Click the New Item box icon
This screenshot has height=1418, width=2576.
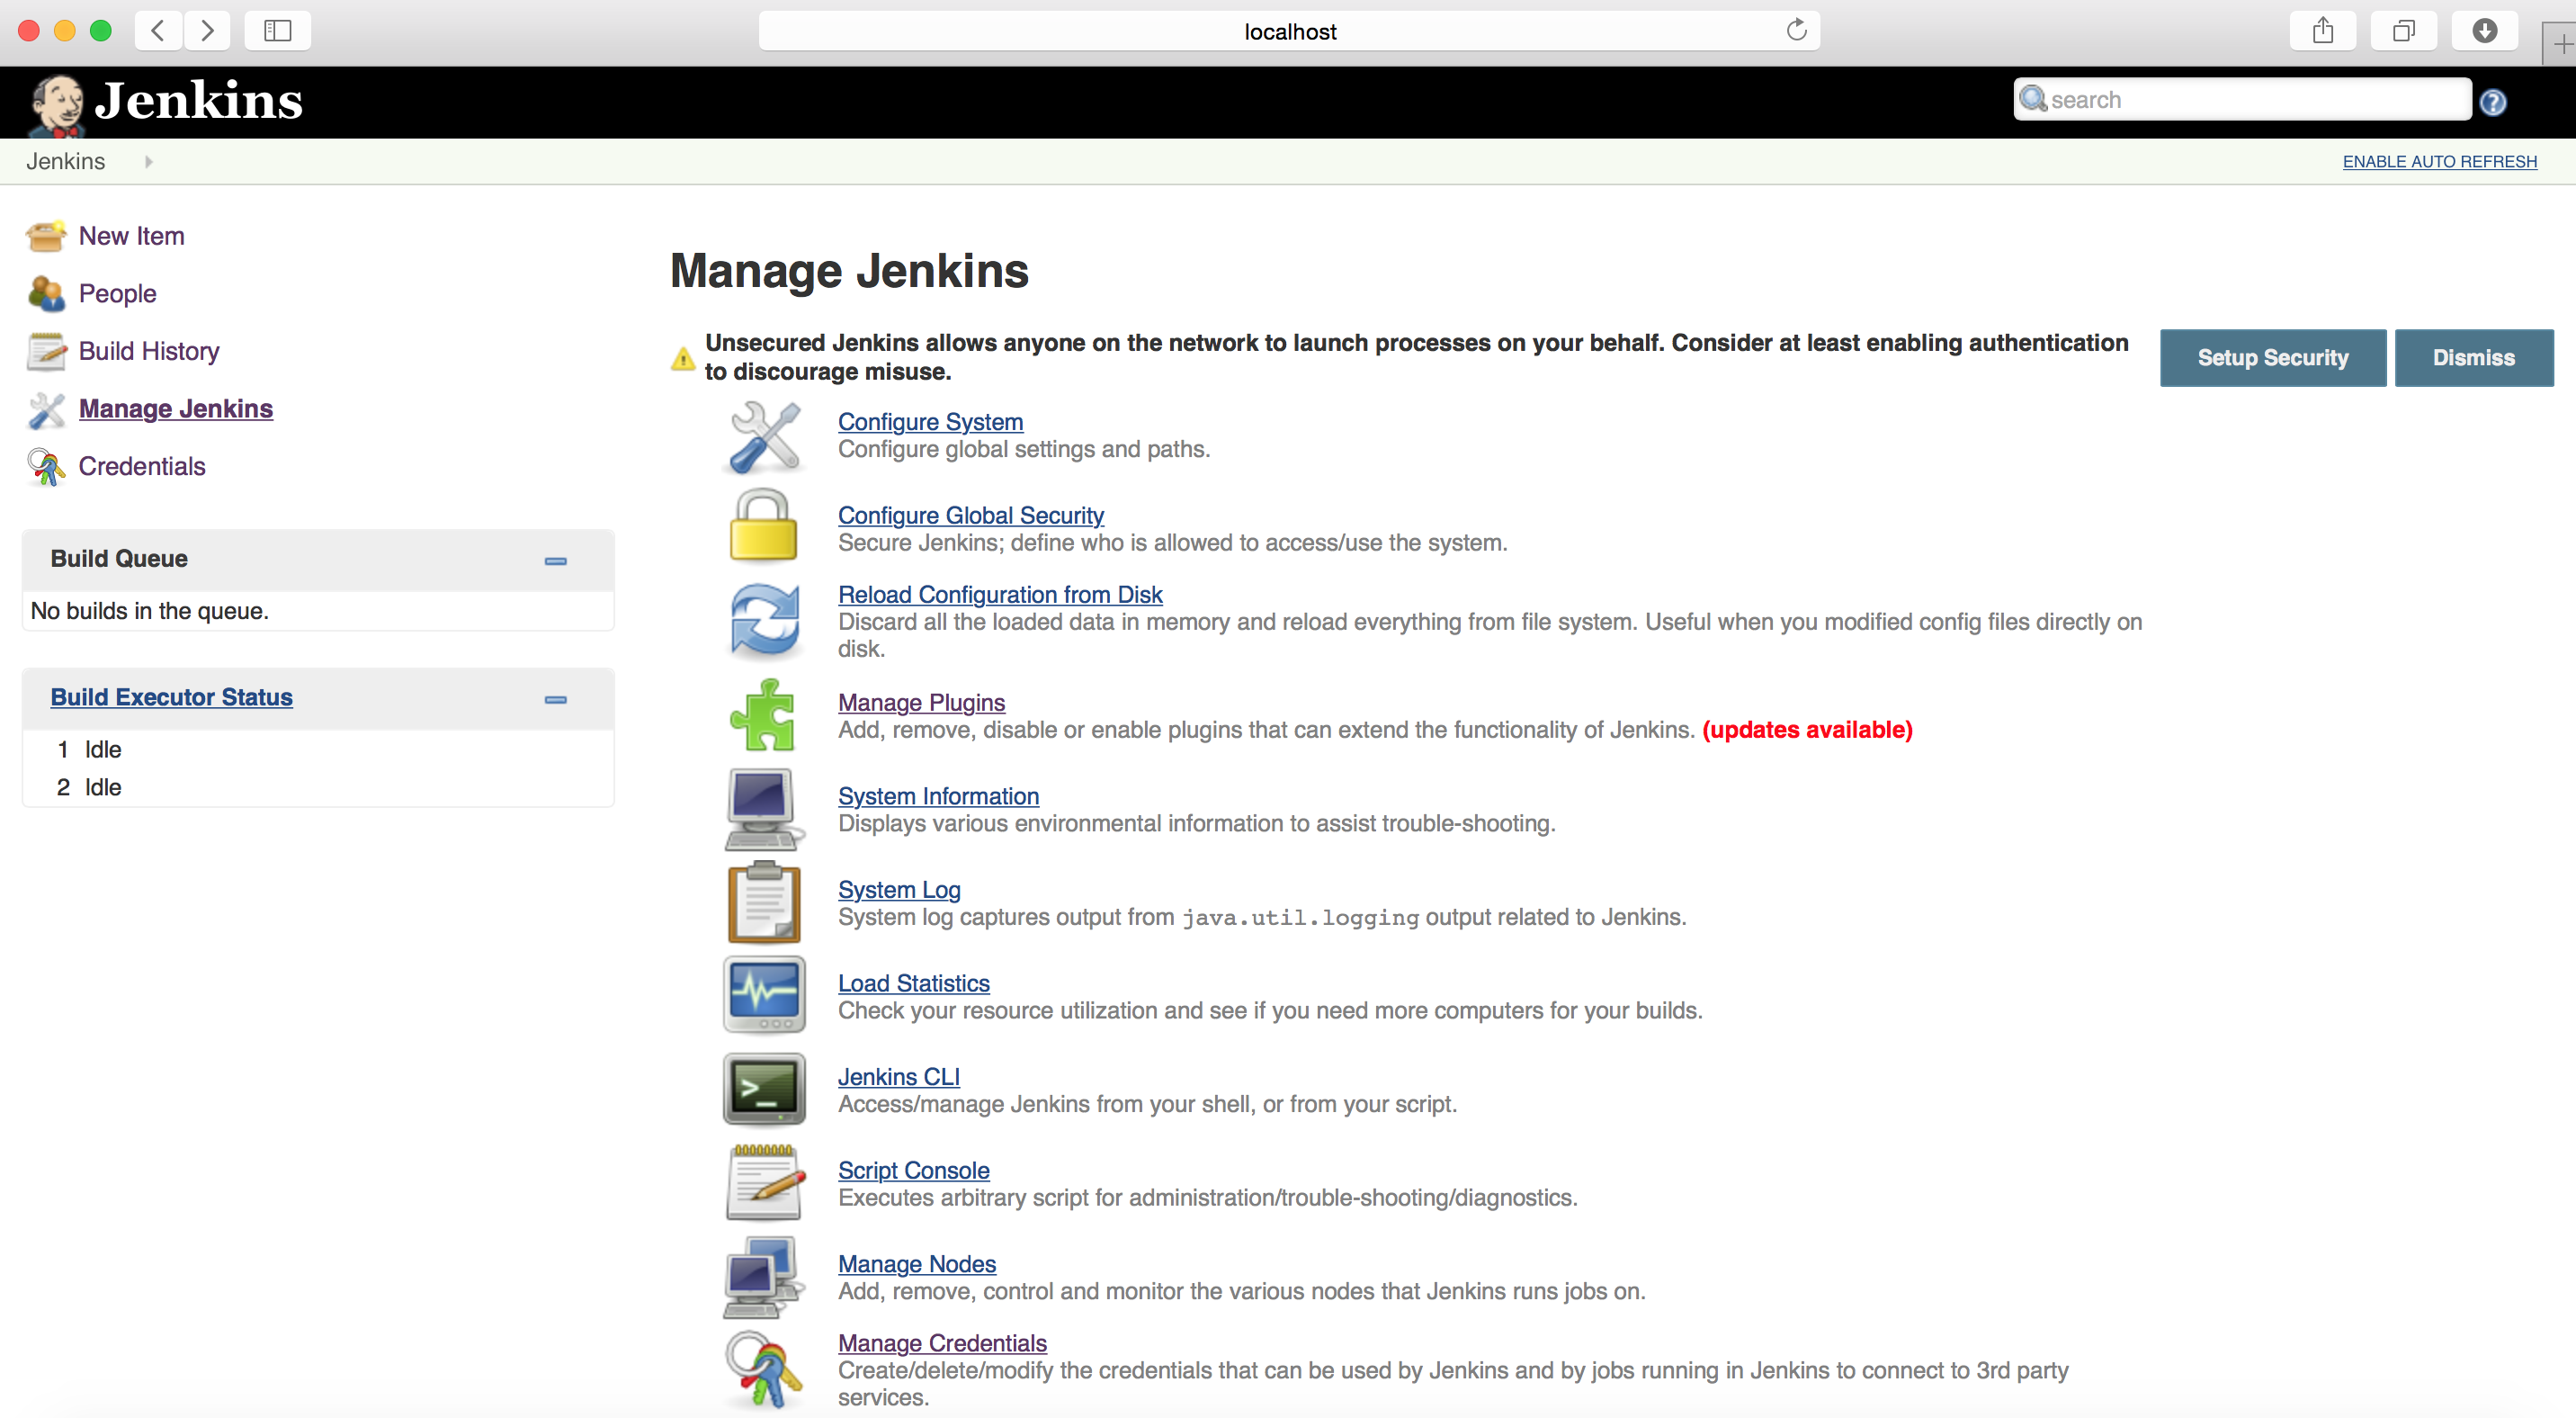[46, 236]
